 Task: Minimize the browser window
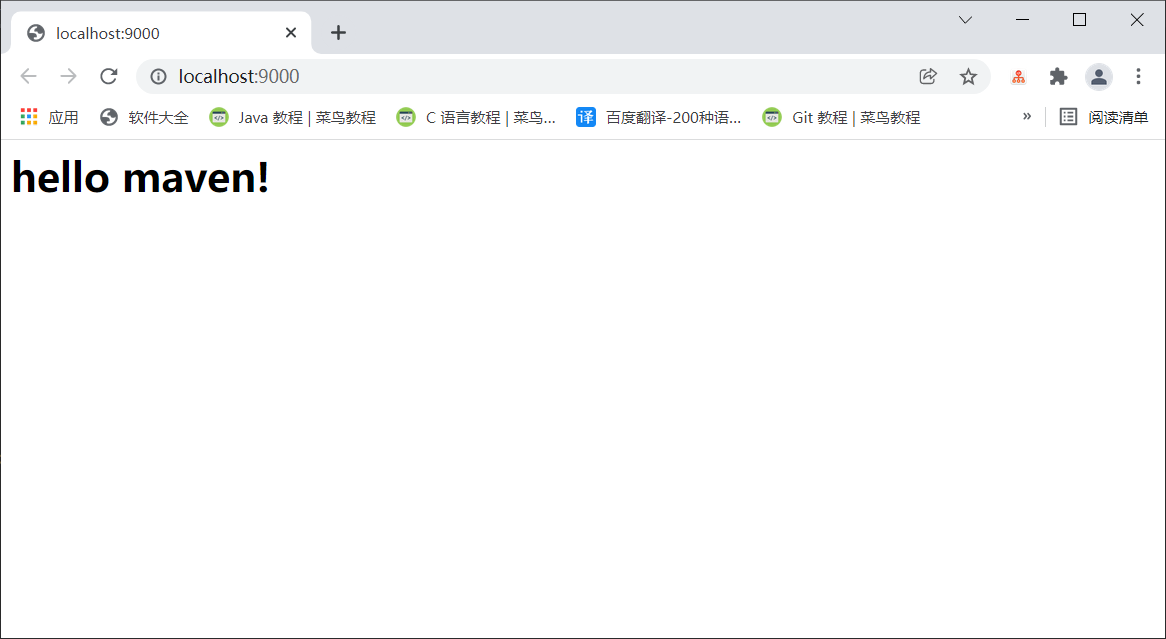1022,20
